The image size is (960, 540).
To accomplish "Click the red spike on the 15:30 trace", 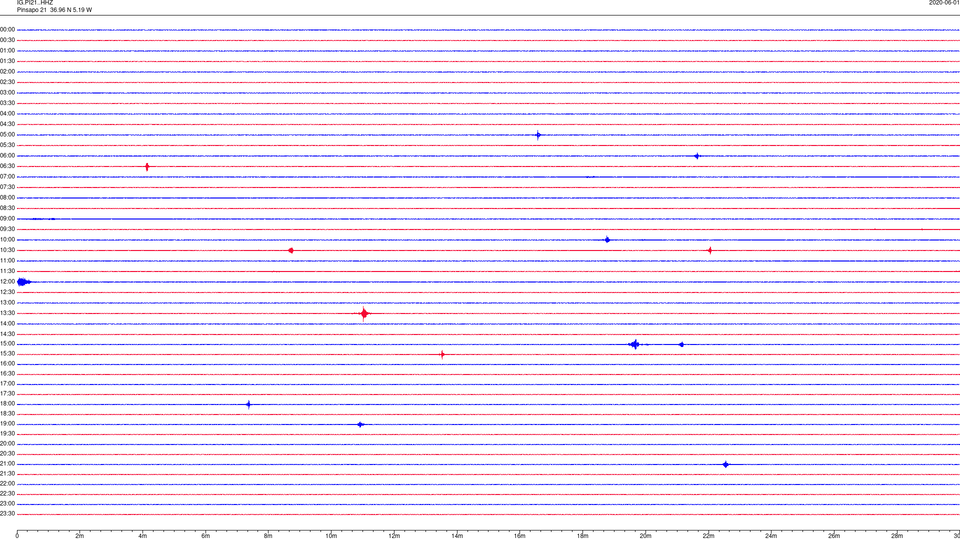I will pos(442,354).
